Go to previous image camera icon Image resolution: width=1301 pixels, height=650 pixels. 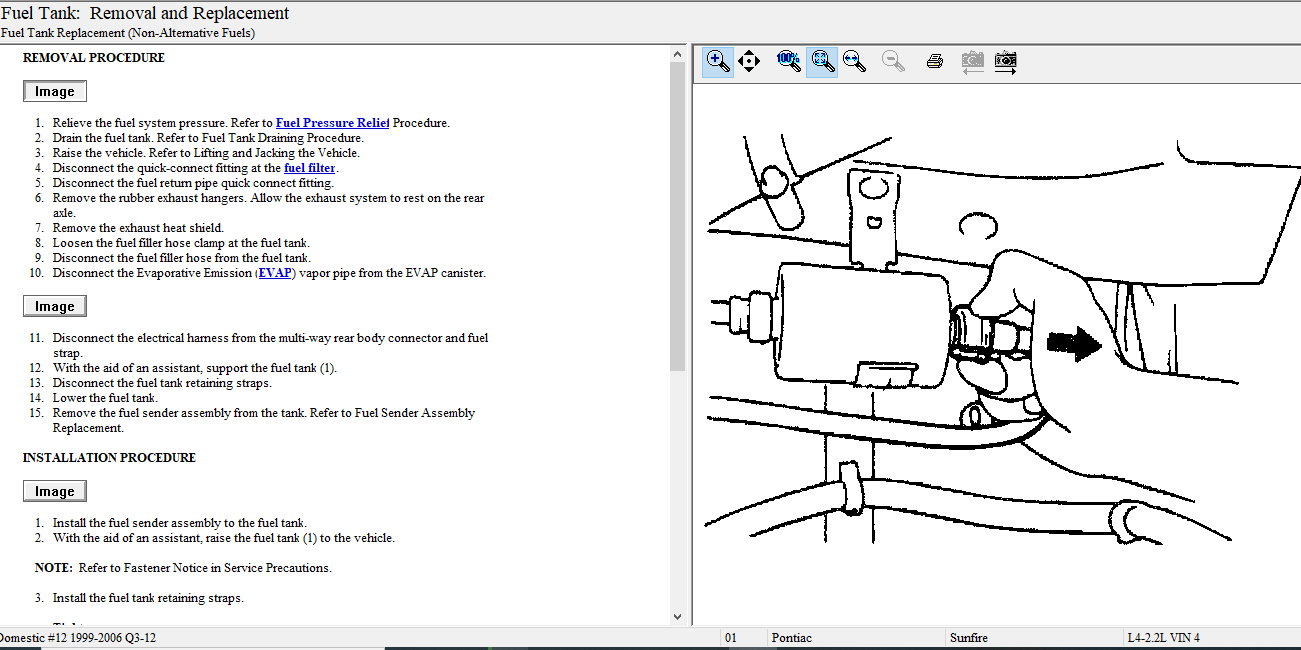(x=972, y=61)
